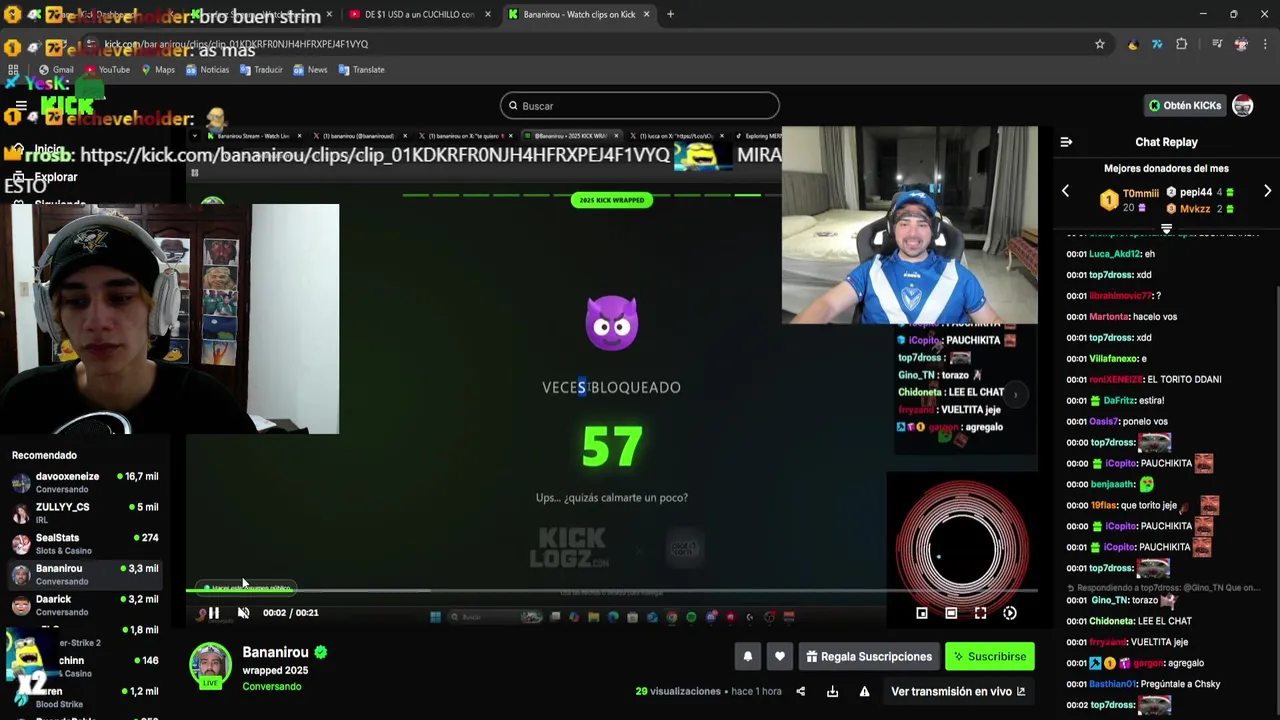Expand the top donors leaderboard chevron

[x=1166, y=229]
